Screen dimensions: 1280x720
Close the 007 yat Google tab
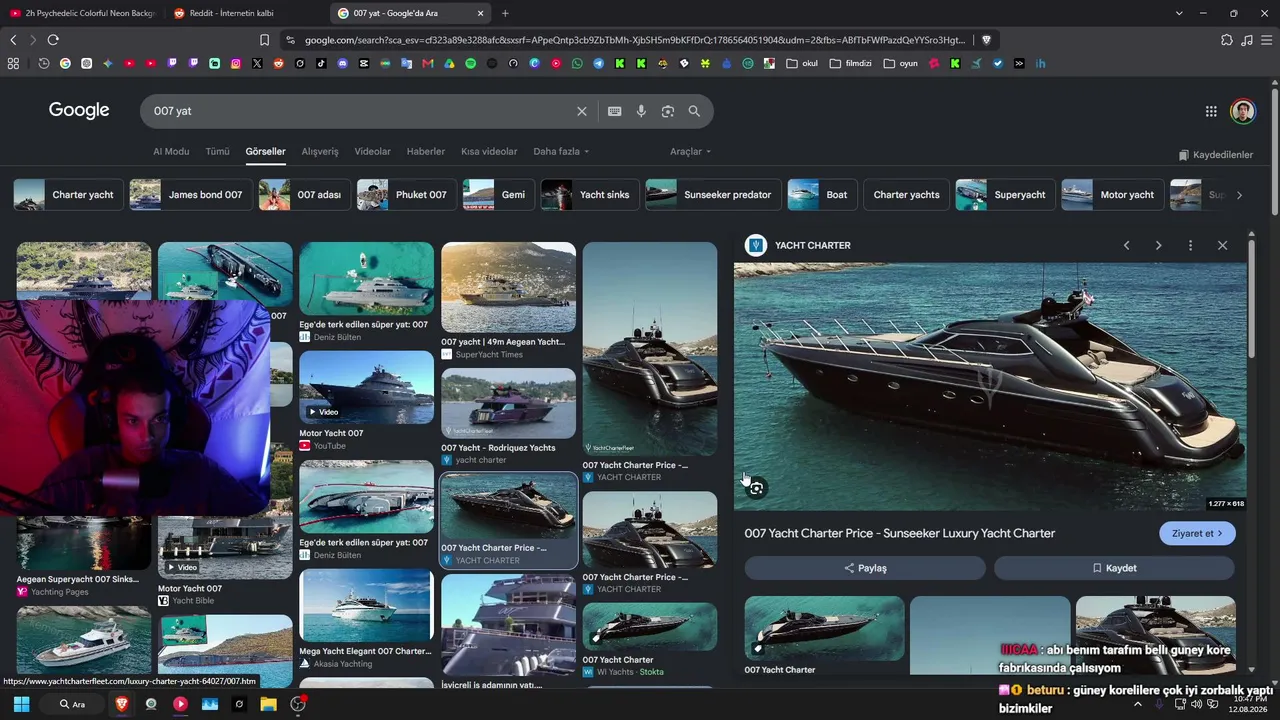coord(480,13)
